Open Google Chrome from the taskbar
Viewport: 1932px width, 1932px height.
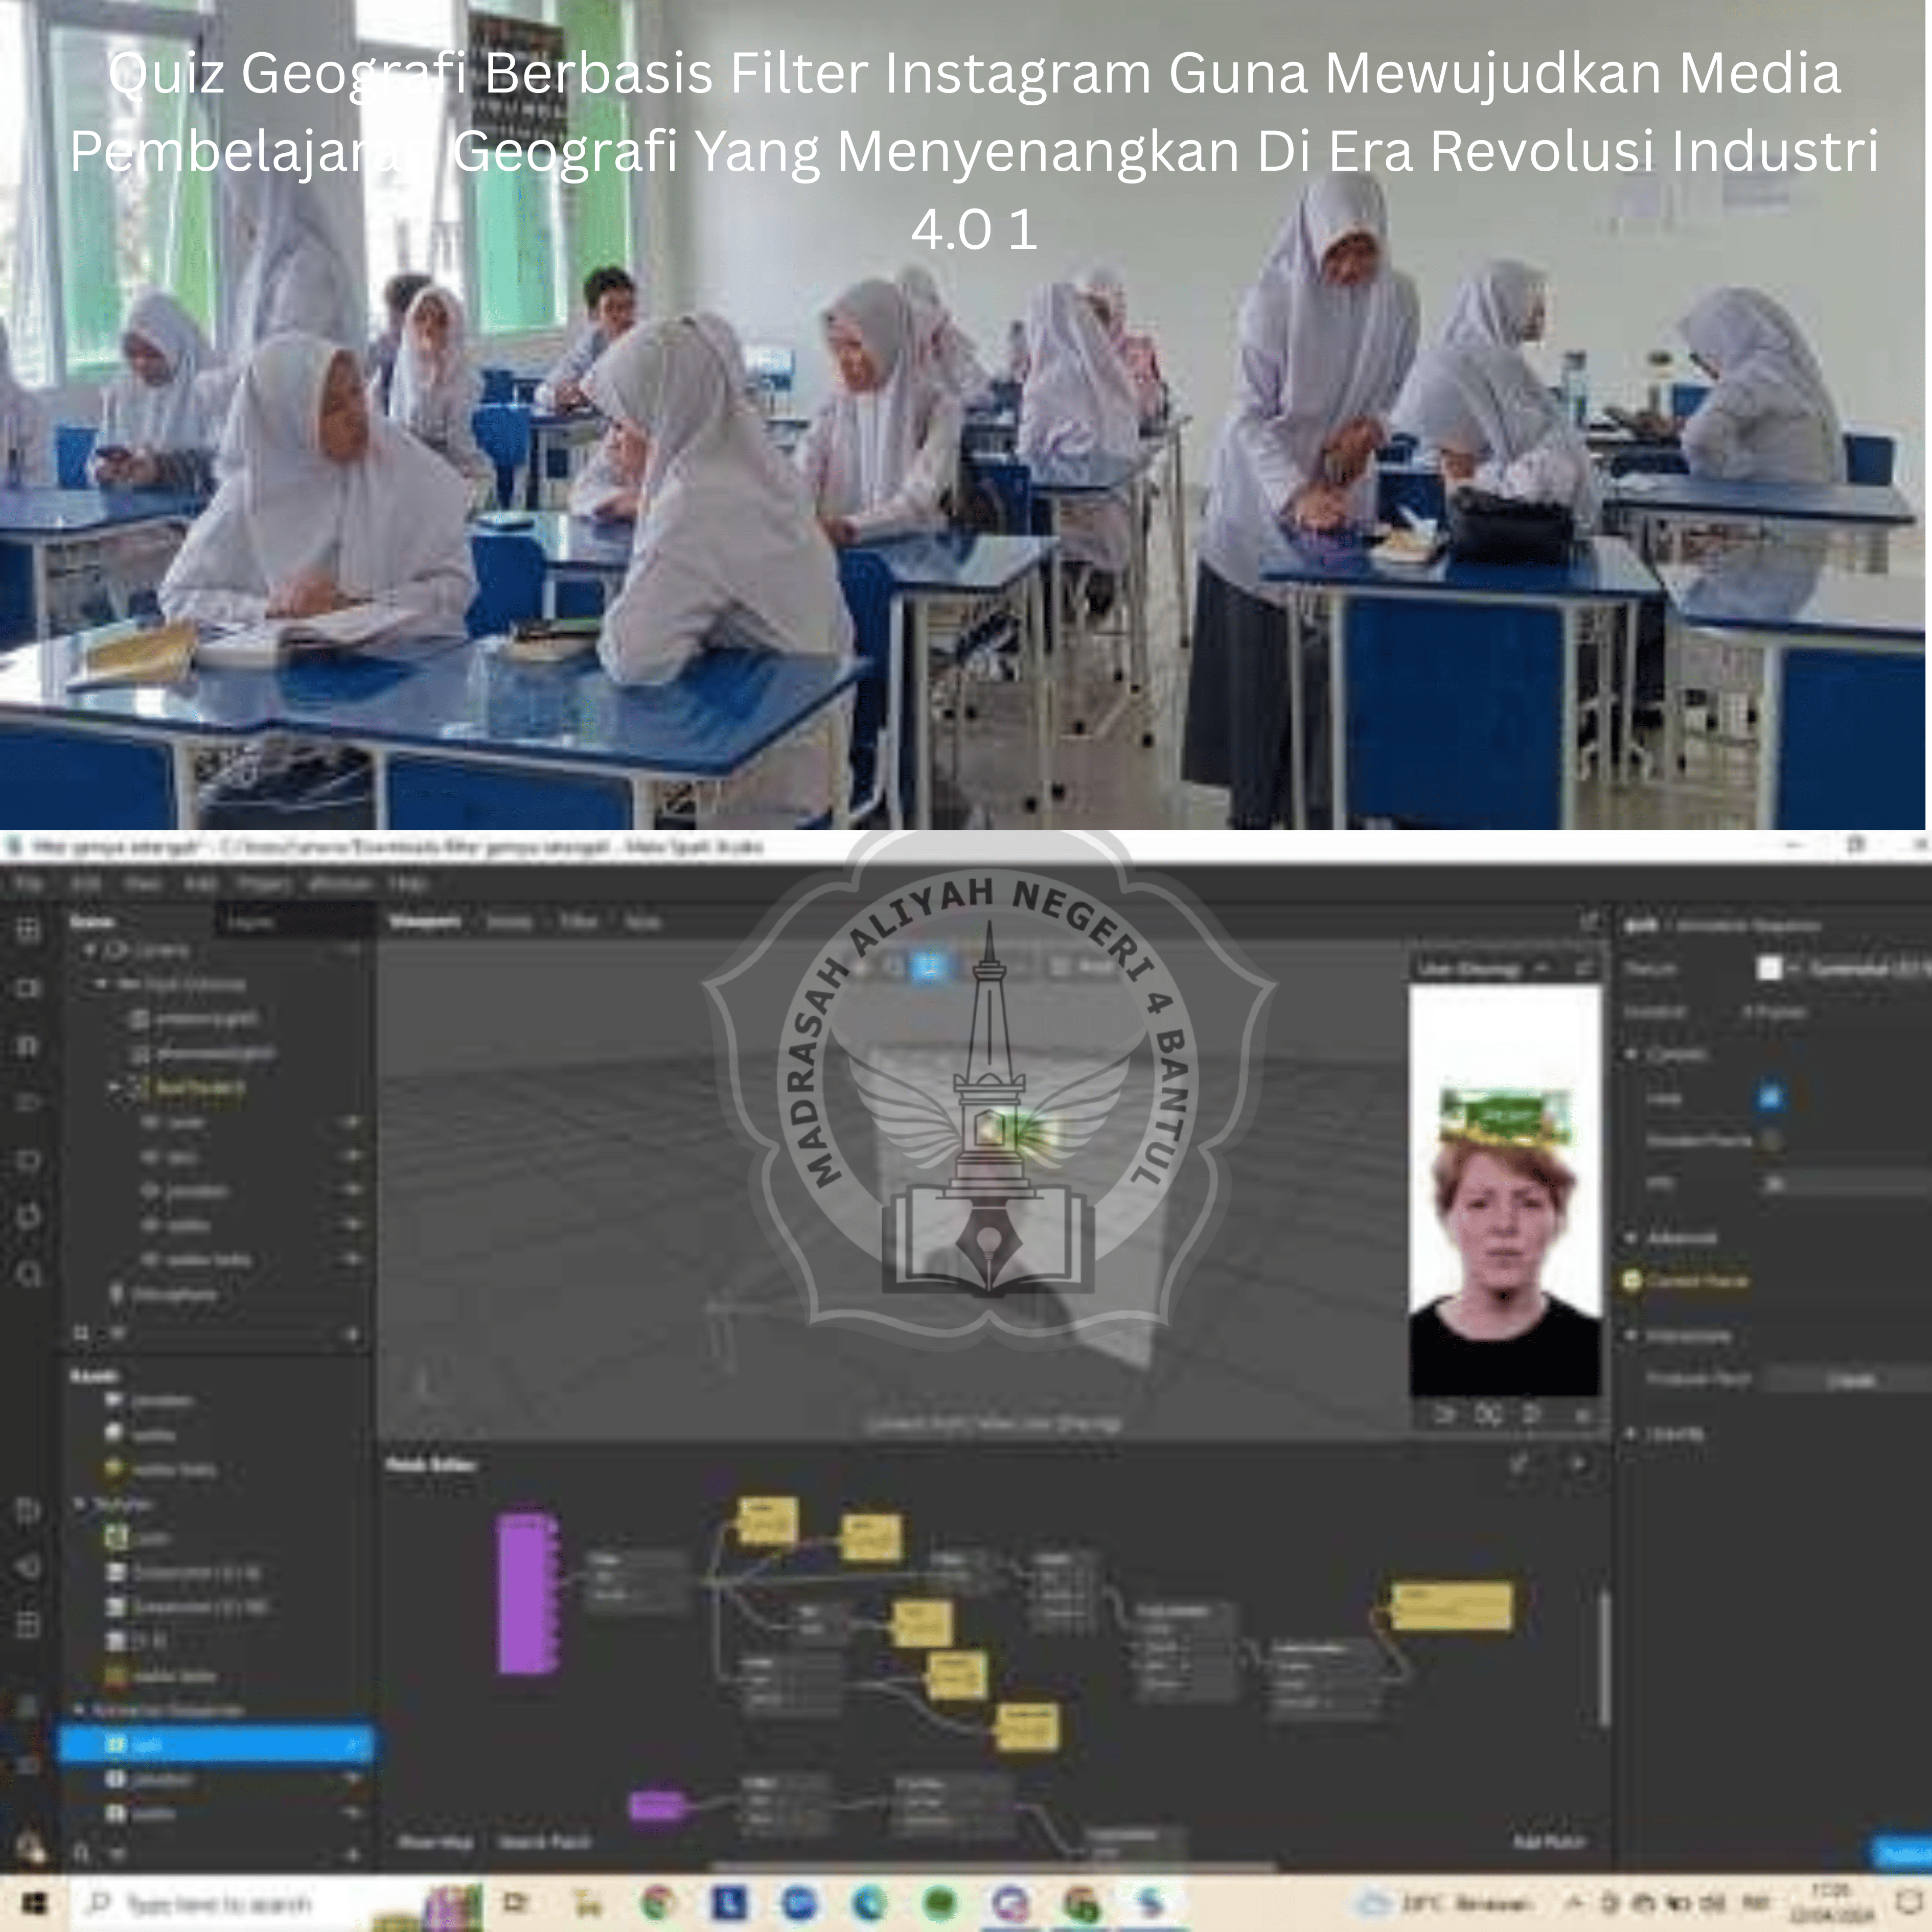coord(658,1903)
